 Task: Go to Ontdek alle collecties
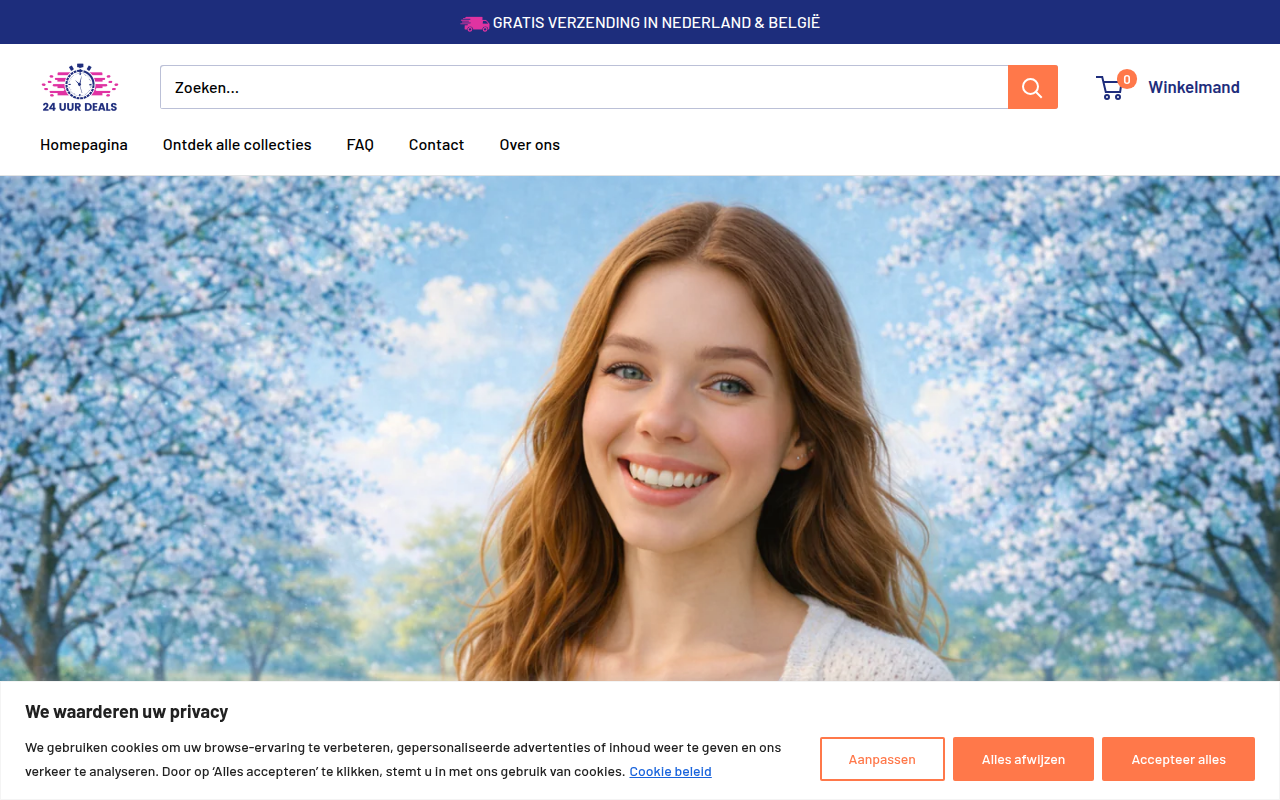click(237, 145)
